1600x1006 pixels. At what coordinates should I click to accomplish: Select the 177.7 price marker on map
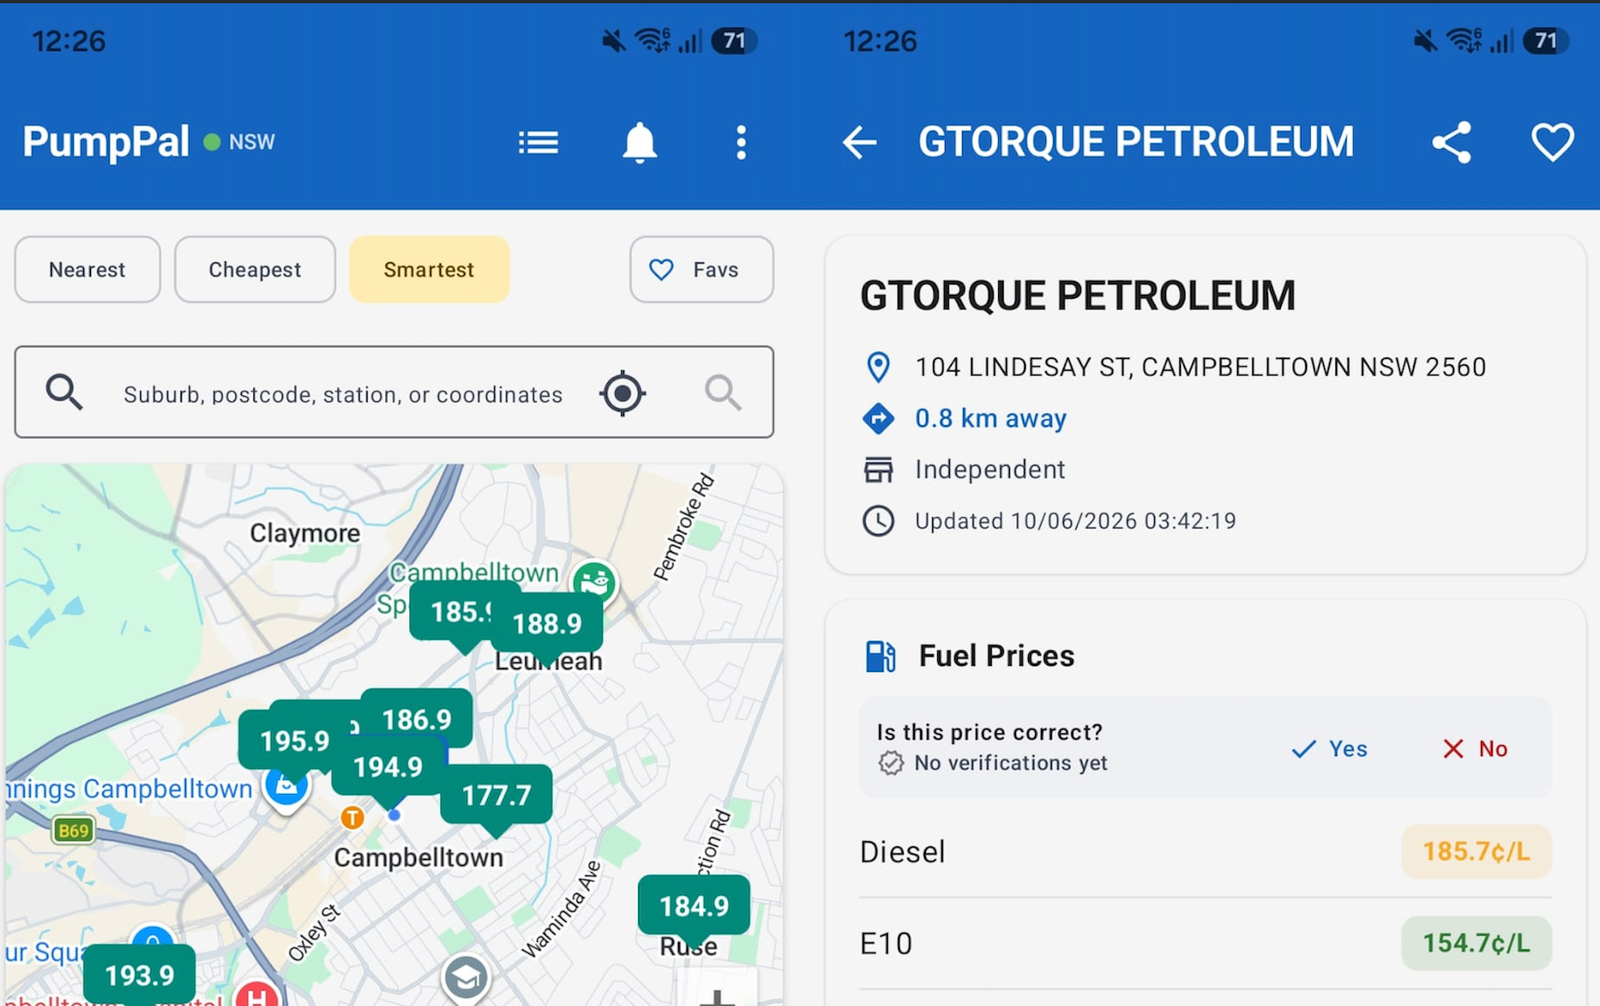tap(496, 797)
